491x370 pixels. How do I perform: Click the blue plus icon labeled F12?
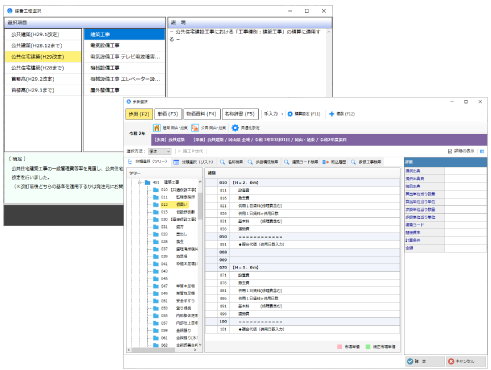pos(332,114)
